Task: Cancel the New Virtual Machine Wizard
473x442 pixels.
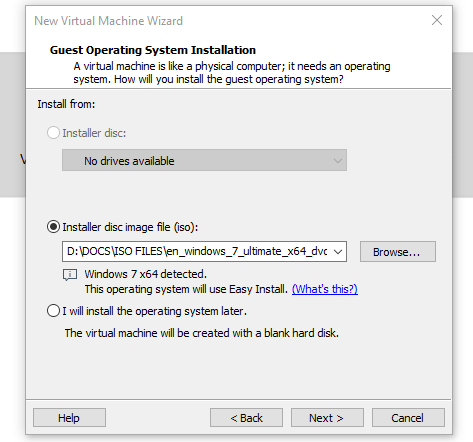Action: click(x=408, y=418)
